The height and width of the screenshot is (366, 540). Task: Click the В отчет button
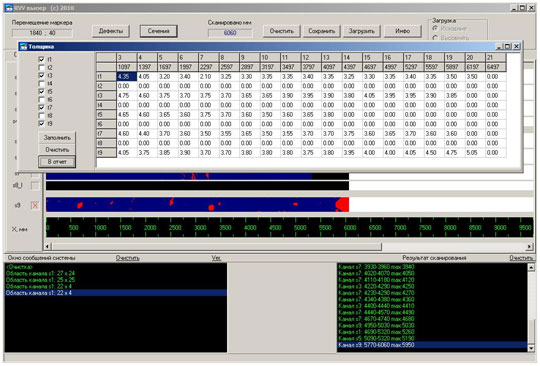(x=57, y=161)
